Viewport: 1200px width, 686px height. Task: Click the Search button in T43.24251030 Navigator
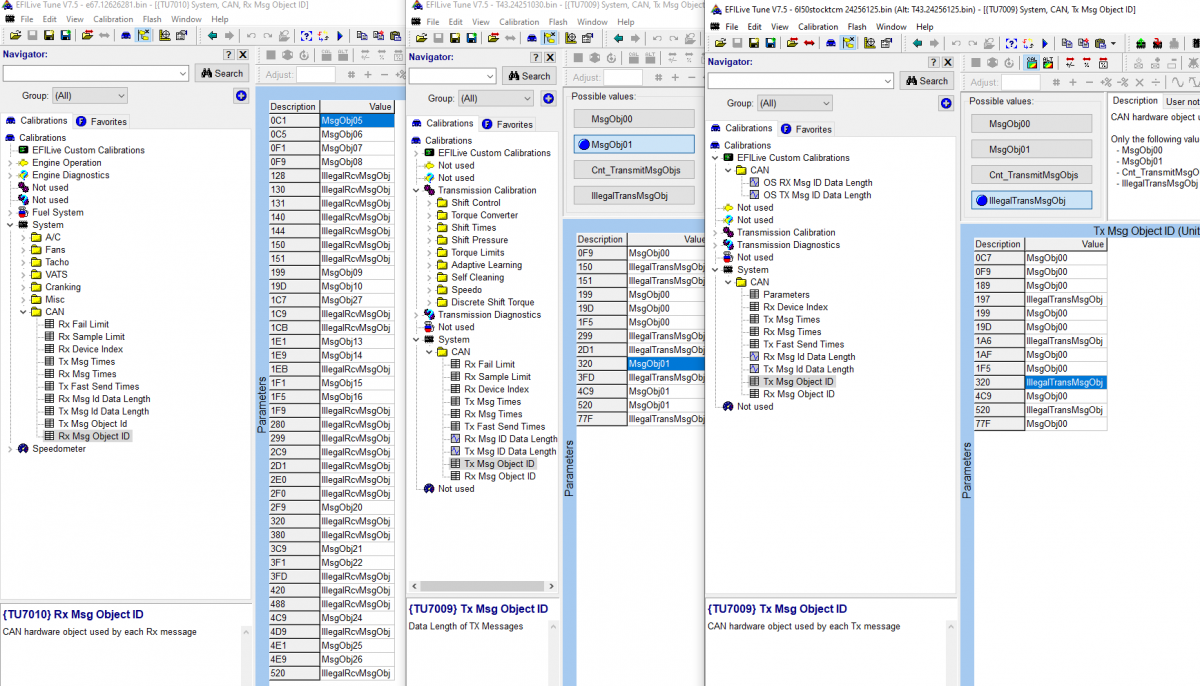(x=528, y=76)
